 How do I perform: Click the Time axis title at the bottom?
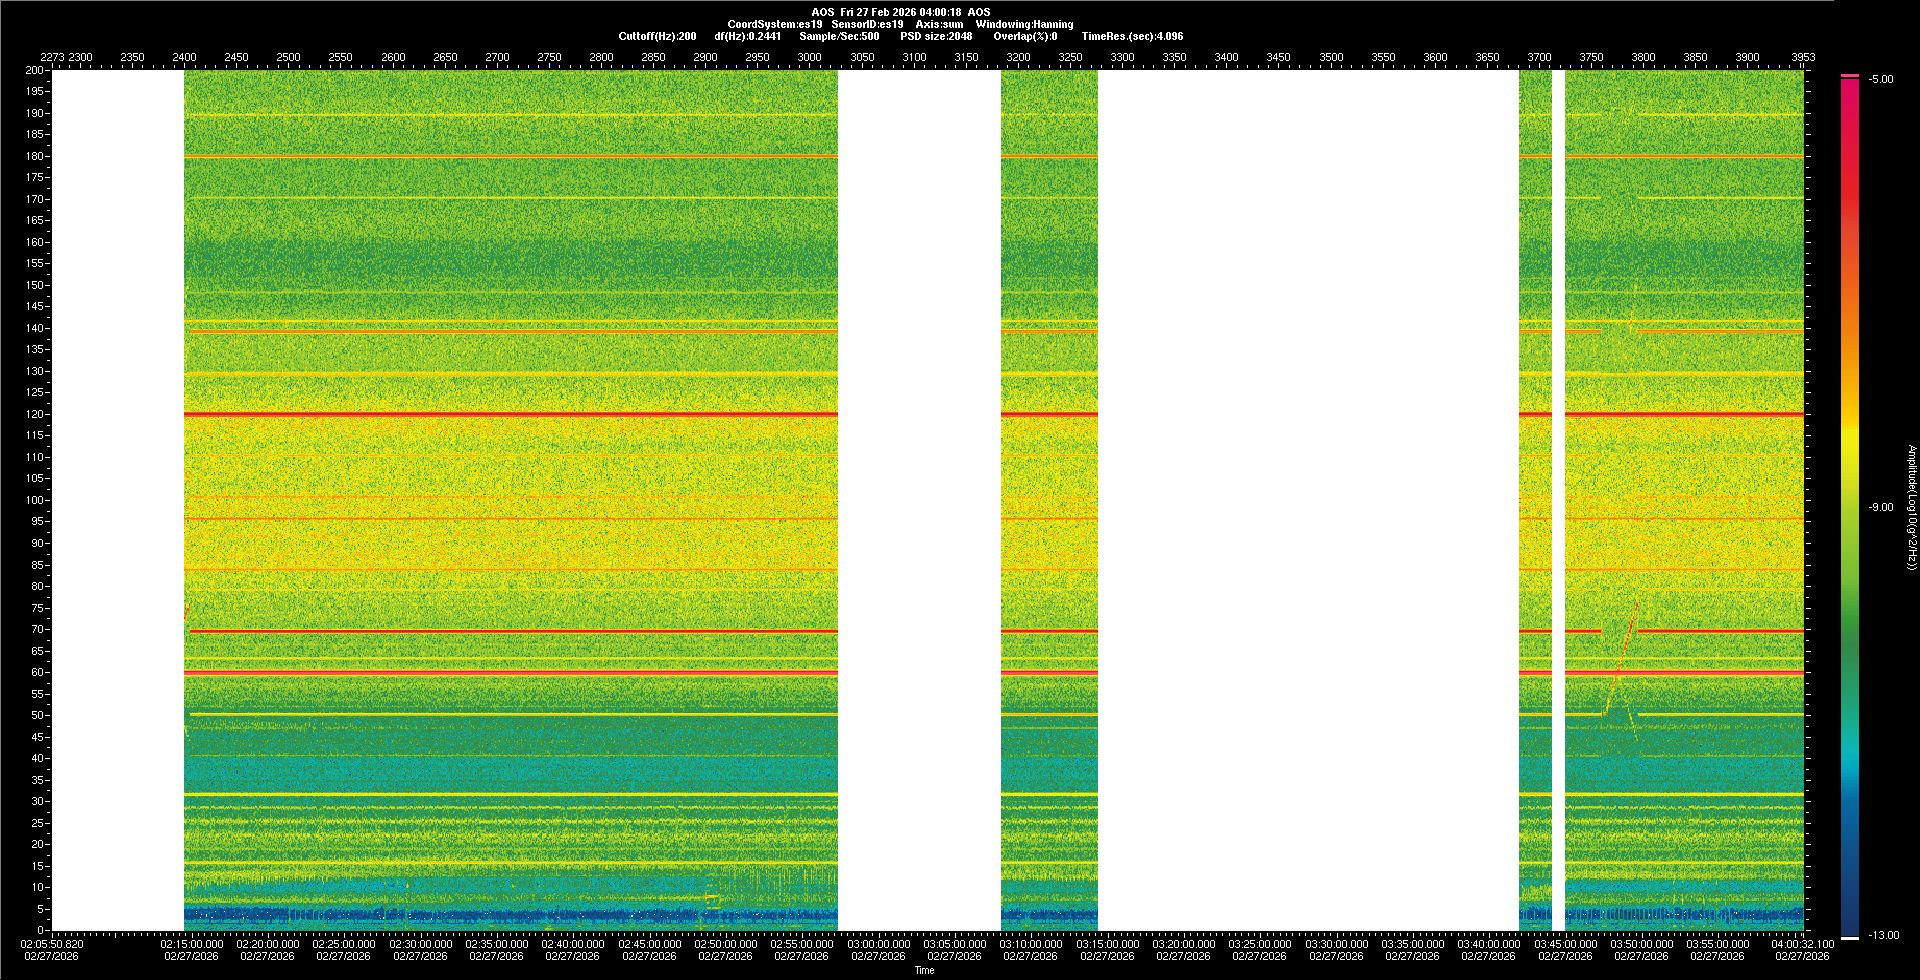(x=924, y=970)
